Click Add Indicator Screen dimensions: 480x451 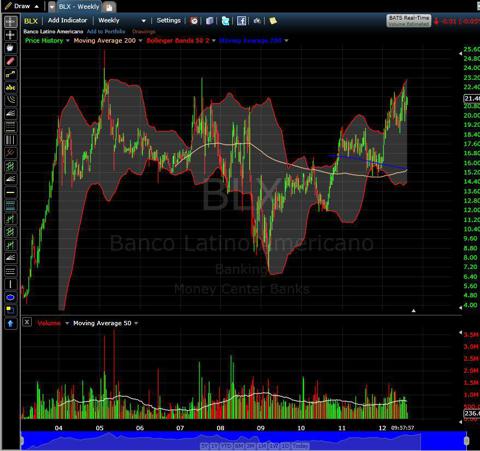click(x=67, y=20)
